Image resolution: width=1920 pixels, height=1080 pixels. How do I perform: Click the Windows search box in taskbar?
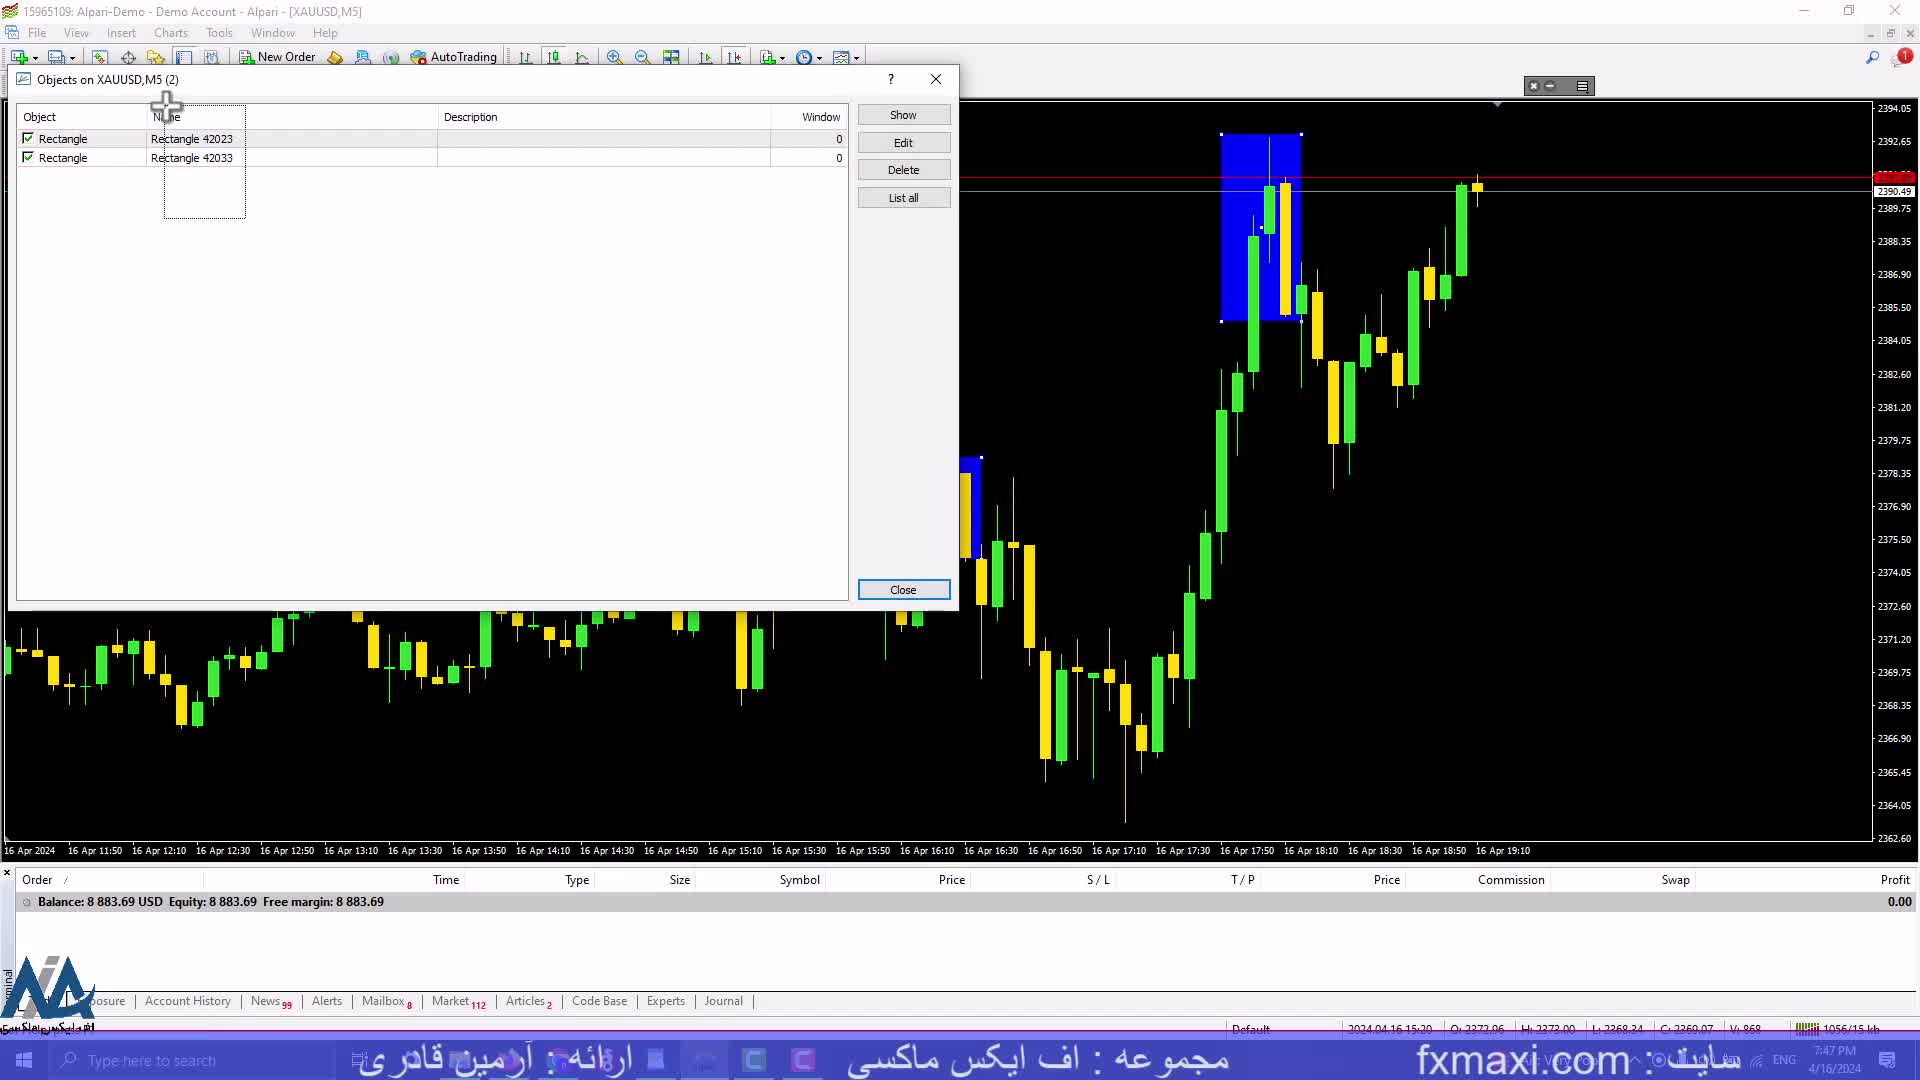pos(150,1061)
